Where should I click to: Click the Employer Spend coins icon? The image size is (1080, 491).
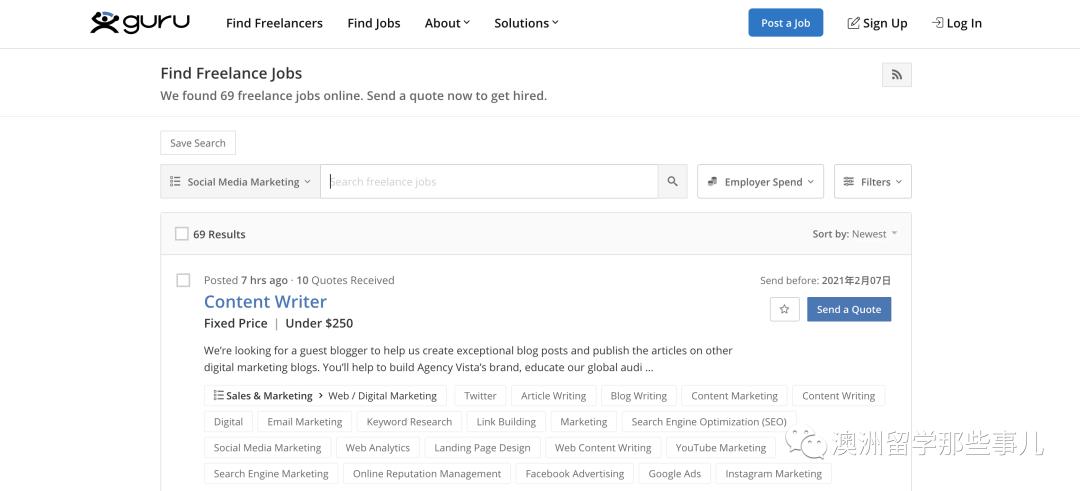713,182
